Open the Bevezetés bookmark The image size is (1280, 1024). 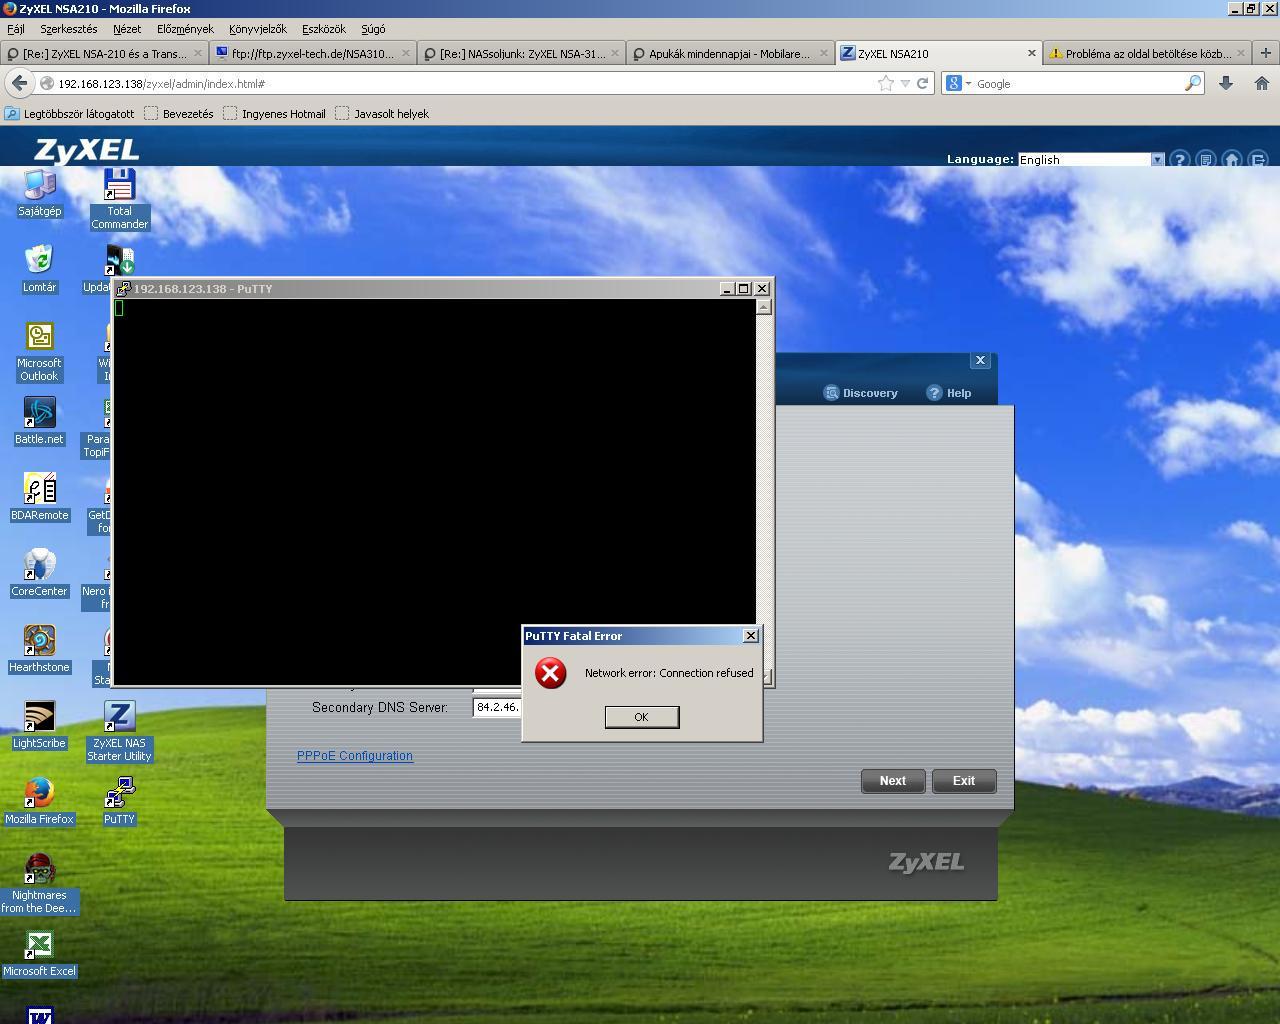(178, 114)
